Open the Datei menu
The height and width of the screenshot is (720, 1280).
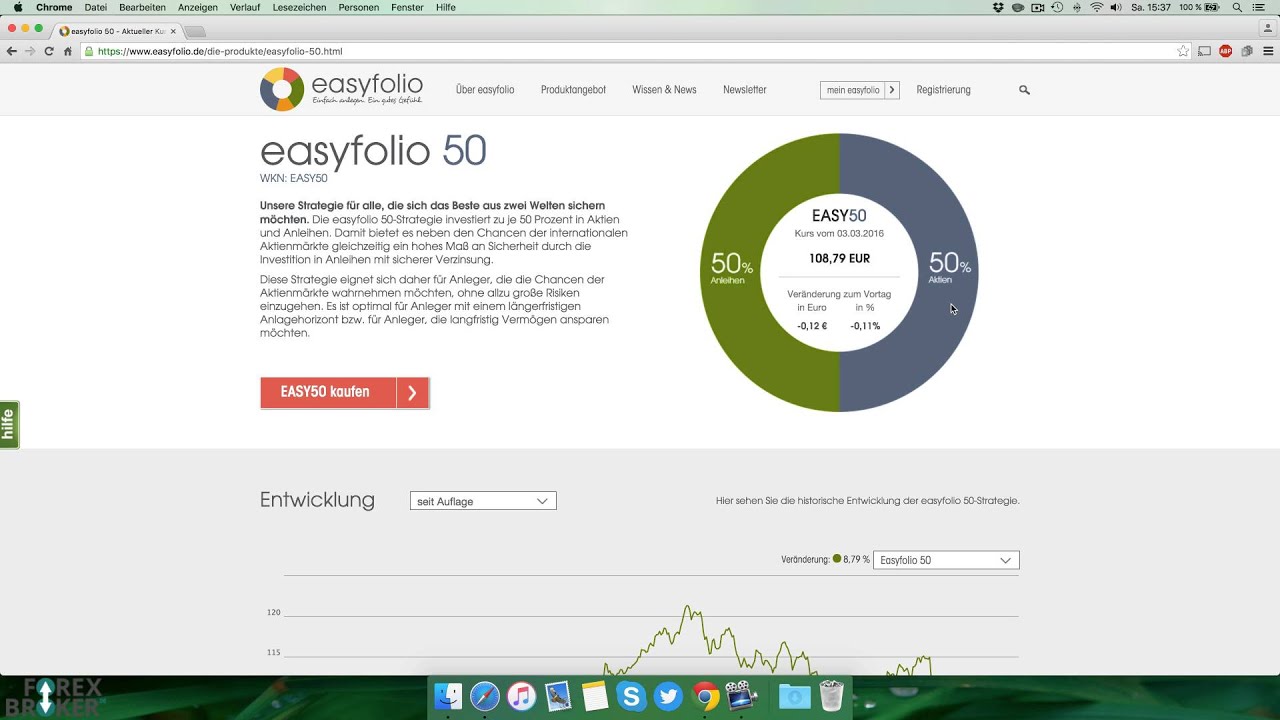click(96, 7)
